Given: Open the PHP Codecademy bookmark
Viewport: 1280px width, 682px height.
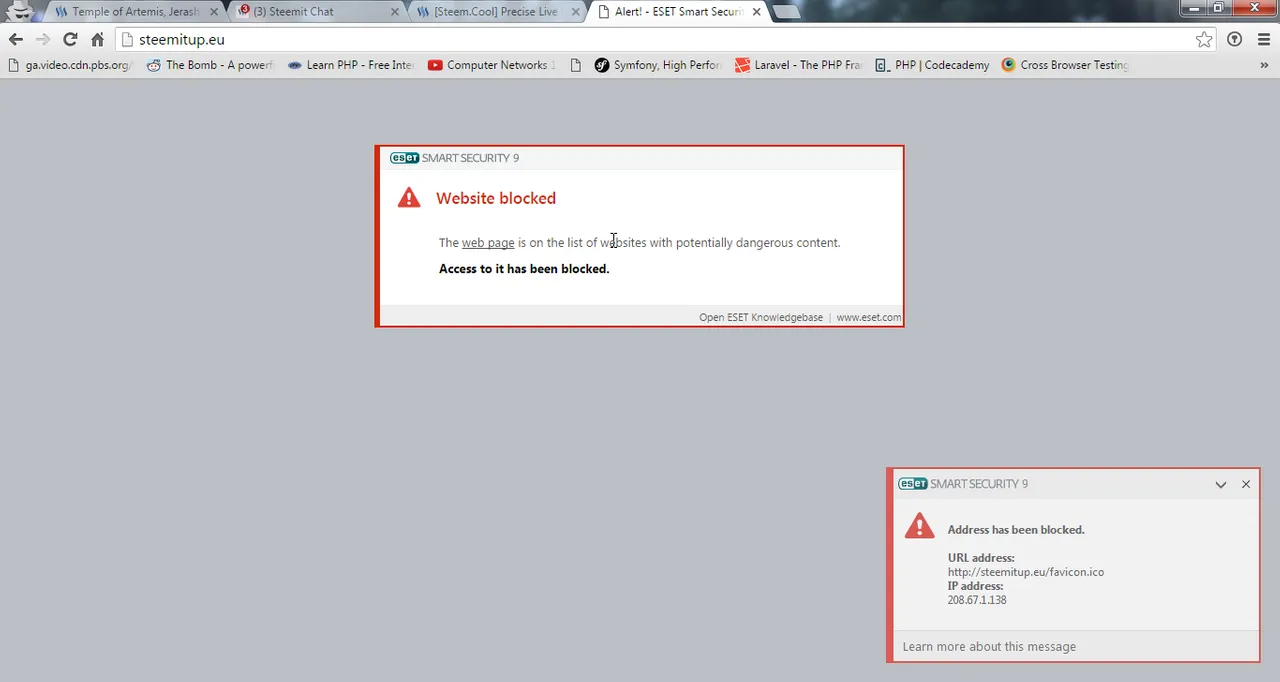Looking at the screenshot, I should pyautogui.click(x=932, y=65).
